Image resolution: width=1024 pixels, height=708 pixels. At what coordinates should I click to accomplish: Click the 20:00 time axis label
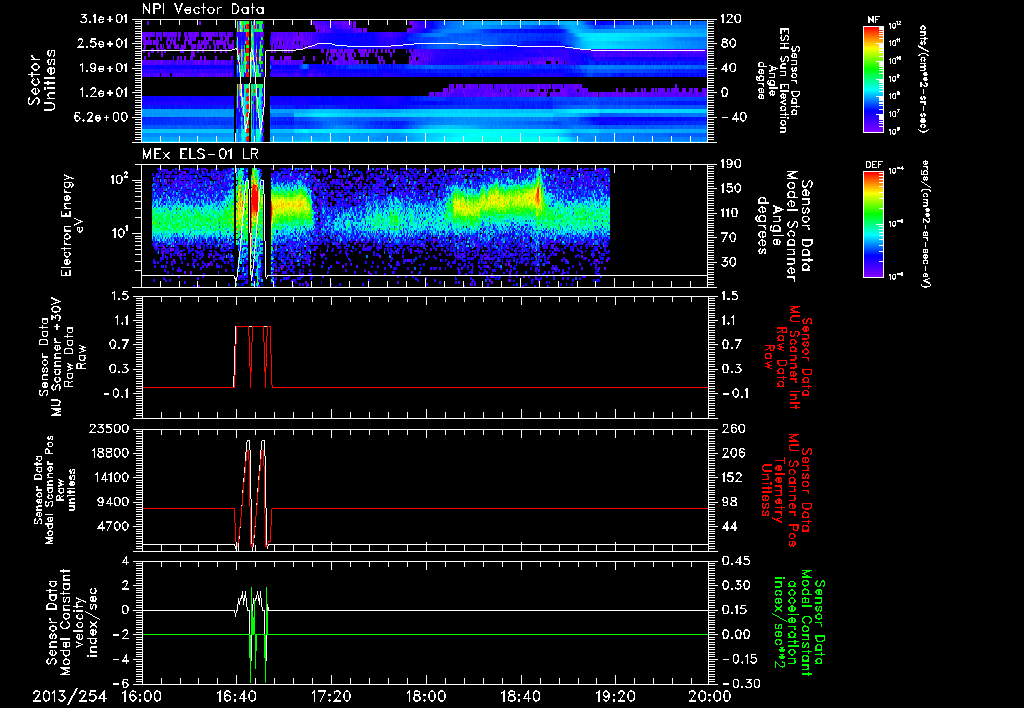tap(710, 697)
